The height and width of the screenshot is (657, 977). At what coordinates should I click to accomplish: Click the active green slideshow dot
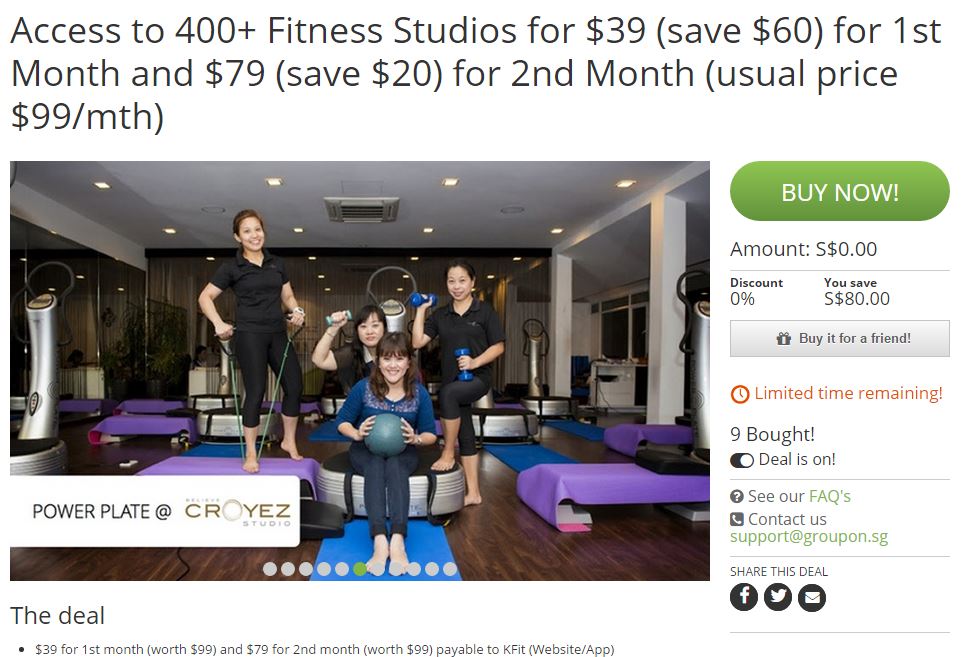click(x=360, y=568)
